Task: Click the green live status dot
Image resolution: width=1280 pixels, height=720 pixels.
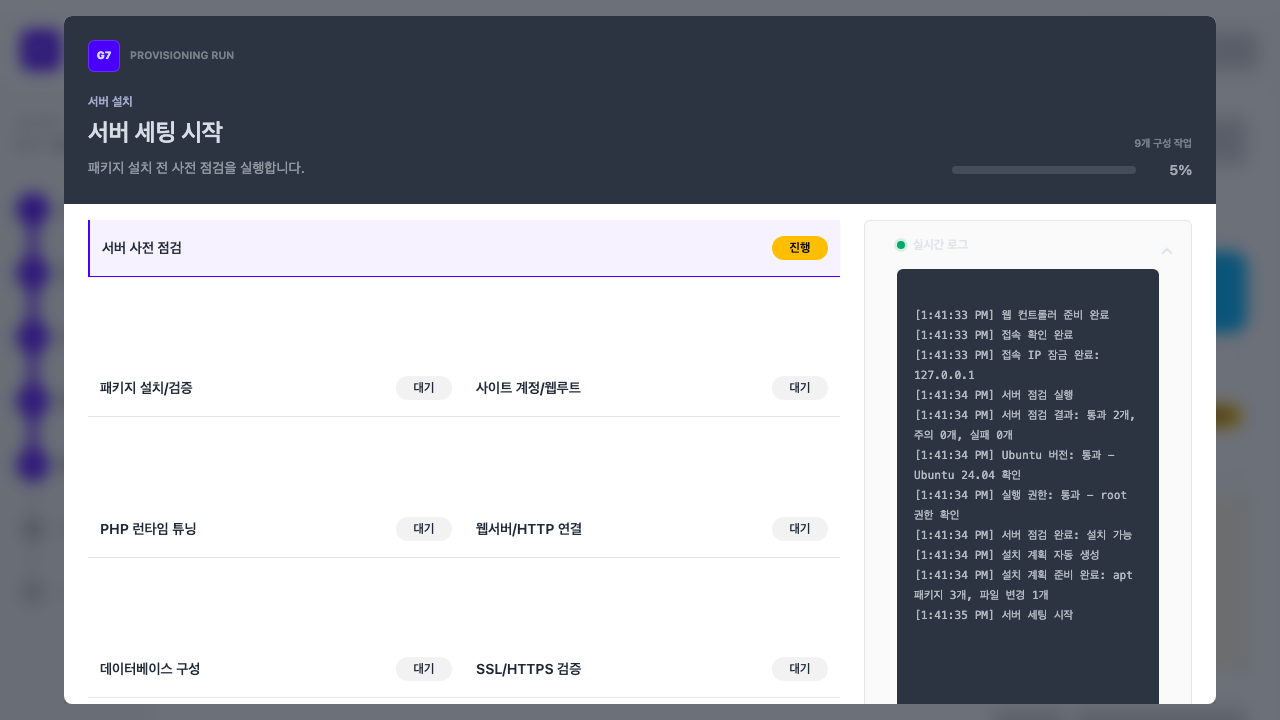Action: point(900,245)
